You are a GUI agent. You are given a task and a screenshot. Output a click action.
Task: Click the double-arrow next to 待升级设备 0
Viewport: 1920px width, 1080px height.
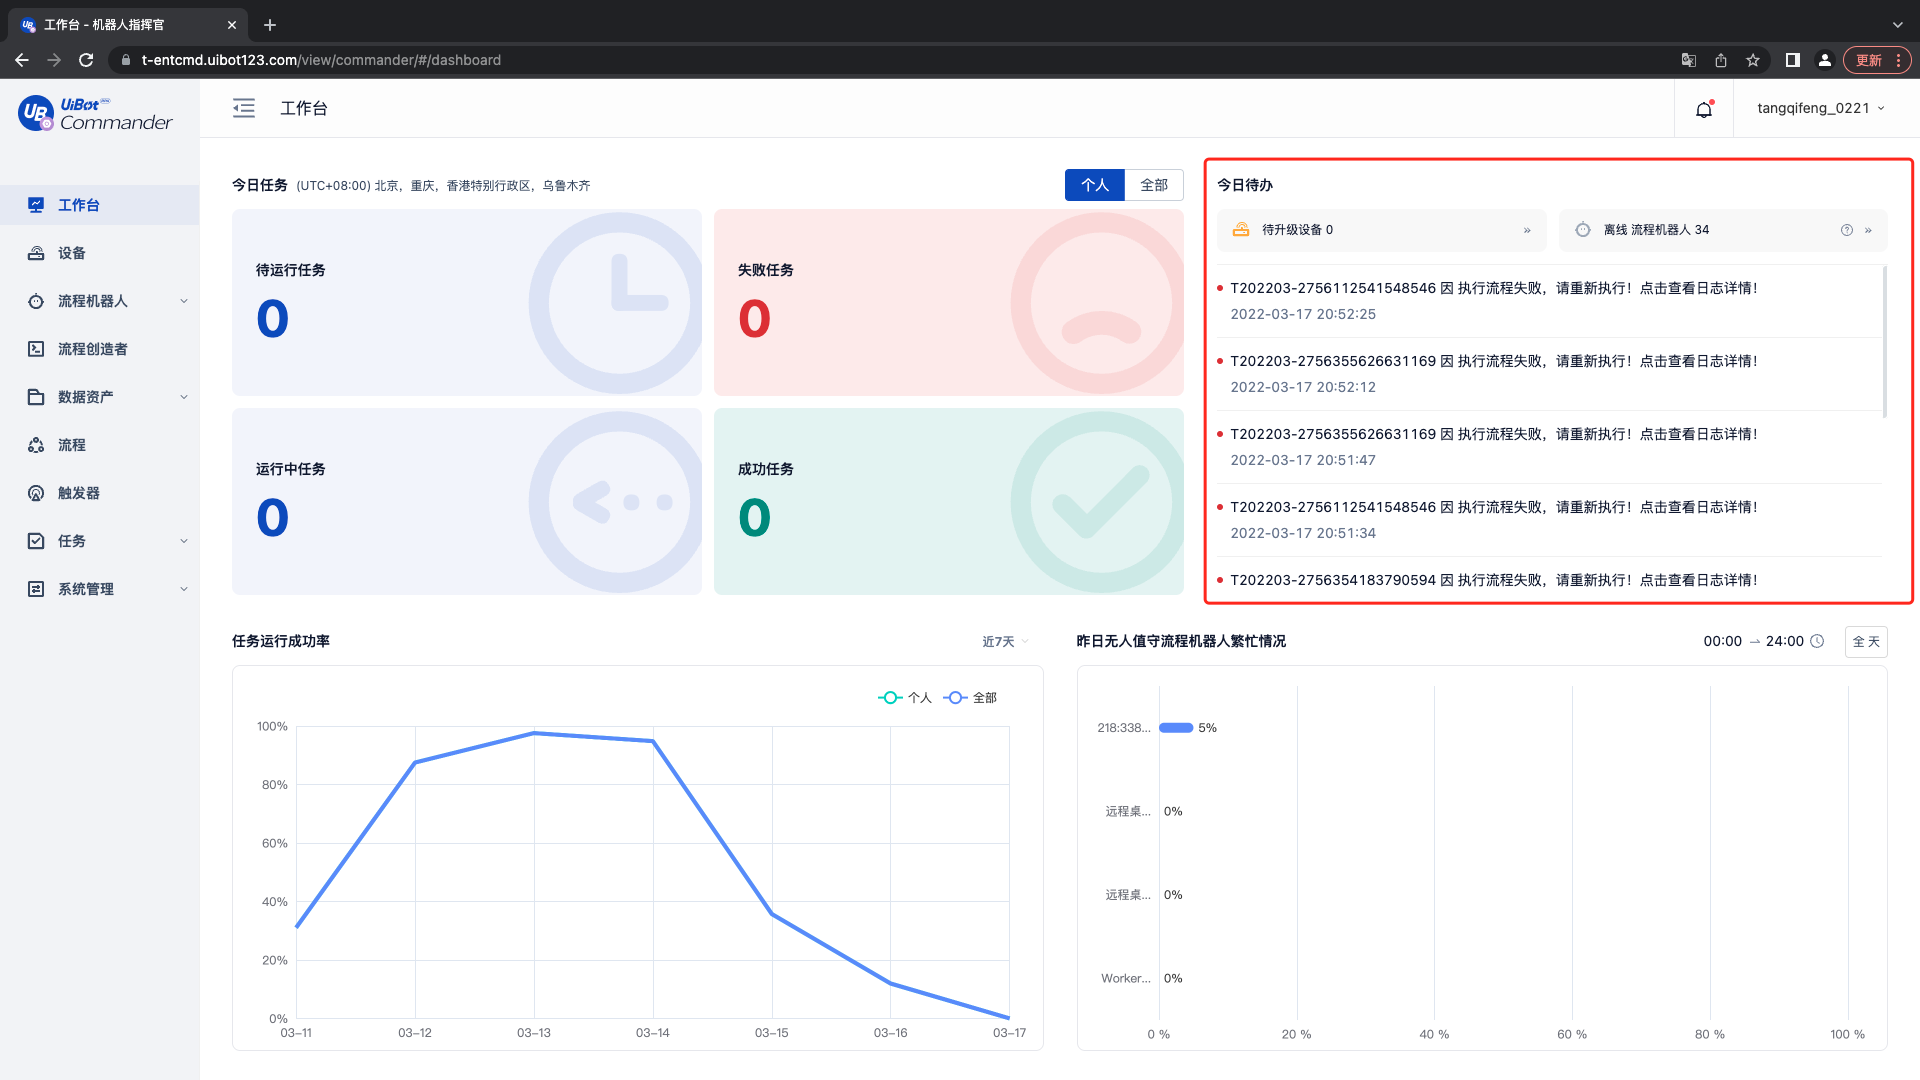click(1527, 231)
